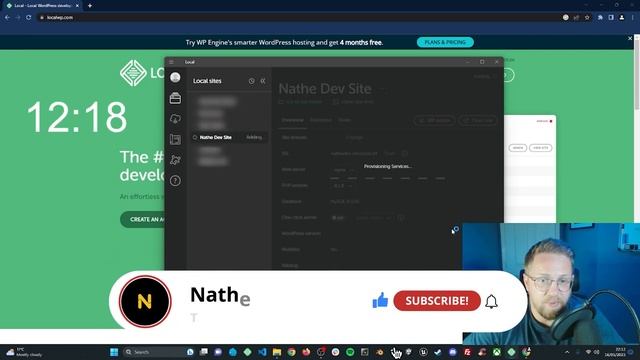This screenshot has height=360, width=640.
Task: Switch to Tools tab in Local
Action: 344,120
